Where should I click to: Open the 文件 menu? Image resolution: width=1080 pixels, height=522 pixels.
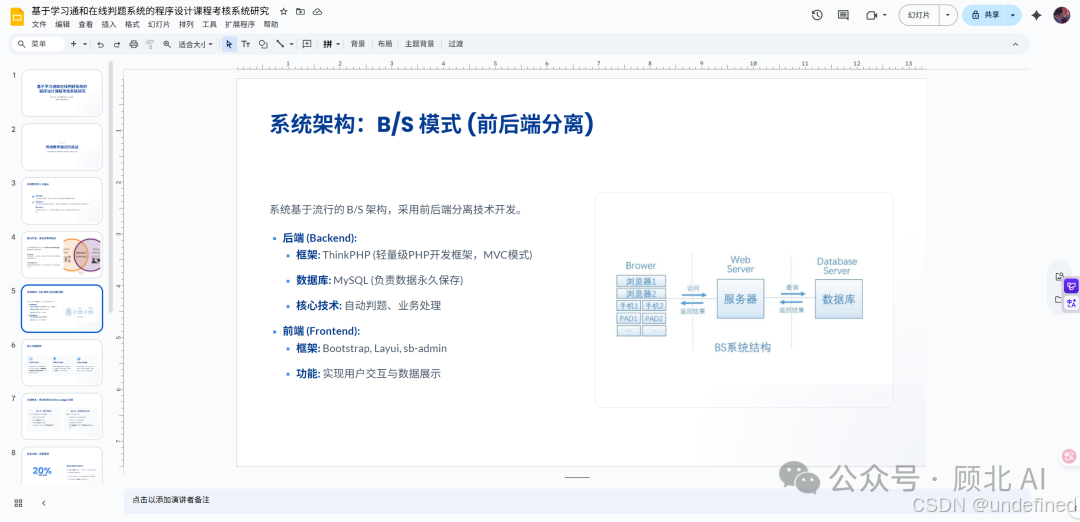click(x=39, y=25)
